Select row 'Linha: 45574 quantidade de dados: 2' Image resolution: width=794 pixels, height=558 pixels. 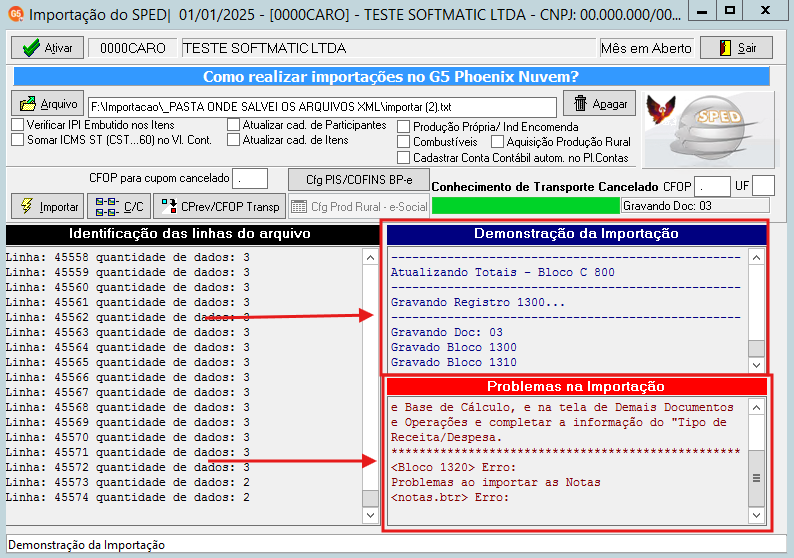point(128,497)
